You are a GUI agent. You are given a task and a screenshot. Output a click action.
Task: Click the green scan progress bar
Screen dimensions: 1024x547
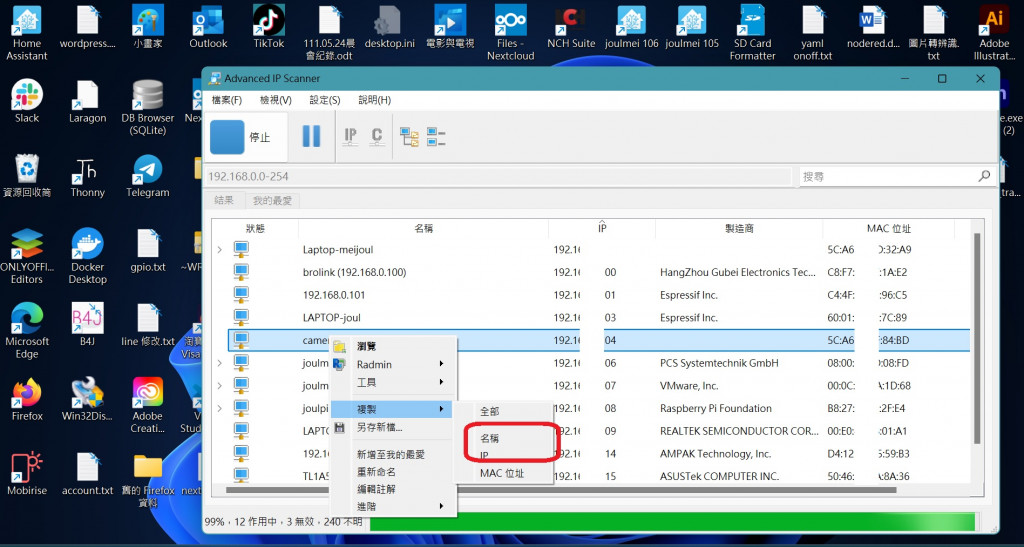coord(673,522)
